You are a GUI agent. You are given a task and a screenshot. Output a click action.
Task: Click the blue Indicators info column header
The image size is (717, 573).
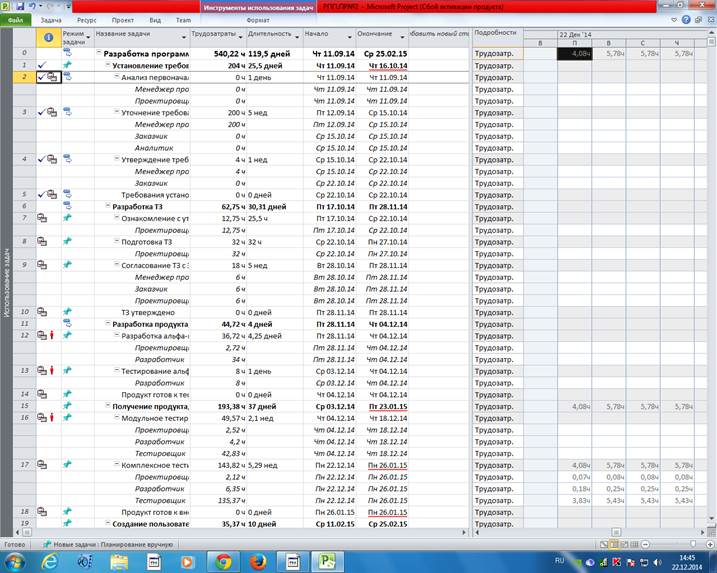tap(48, 37)
